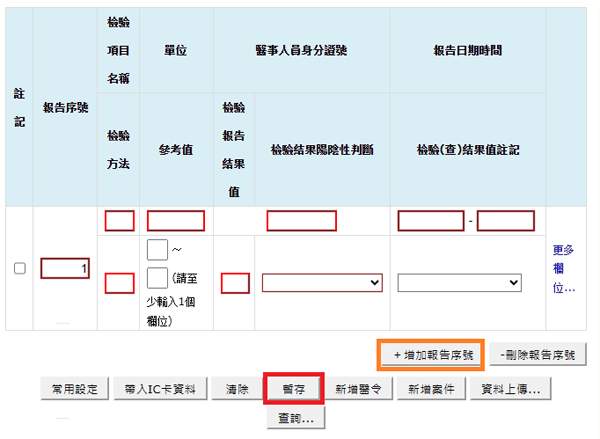
Task: Click the +增加報告序號 button
Action: click(x=432, y=355)
